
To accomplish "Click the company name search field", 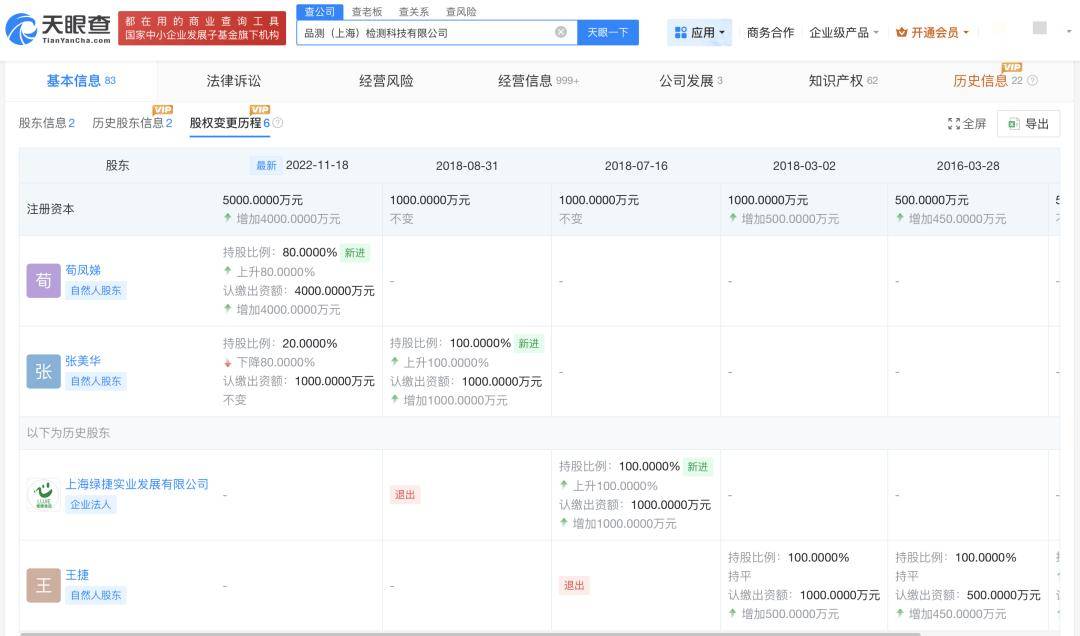I will coord(425,32).
